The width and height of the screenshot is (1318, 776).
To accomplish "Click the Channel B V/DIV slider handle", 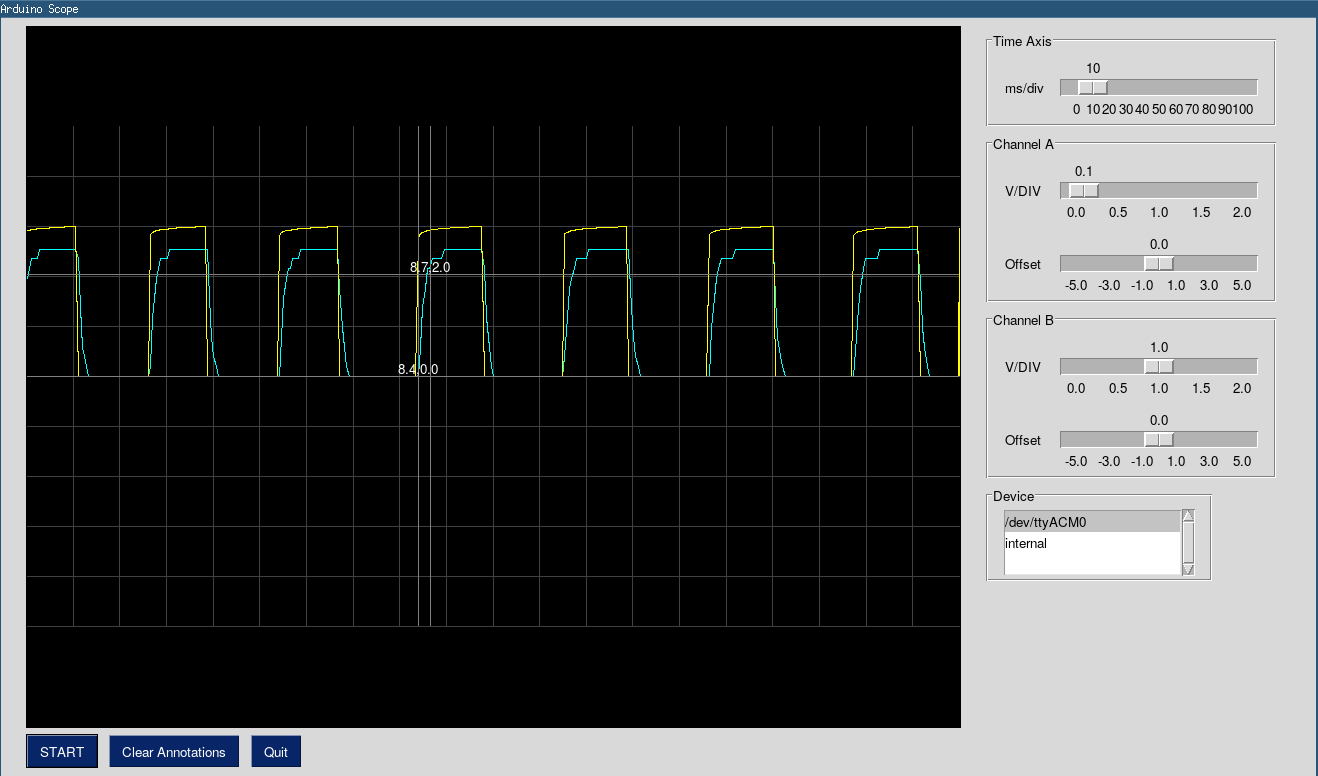I will pos(1157,365).
